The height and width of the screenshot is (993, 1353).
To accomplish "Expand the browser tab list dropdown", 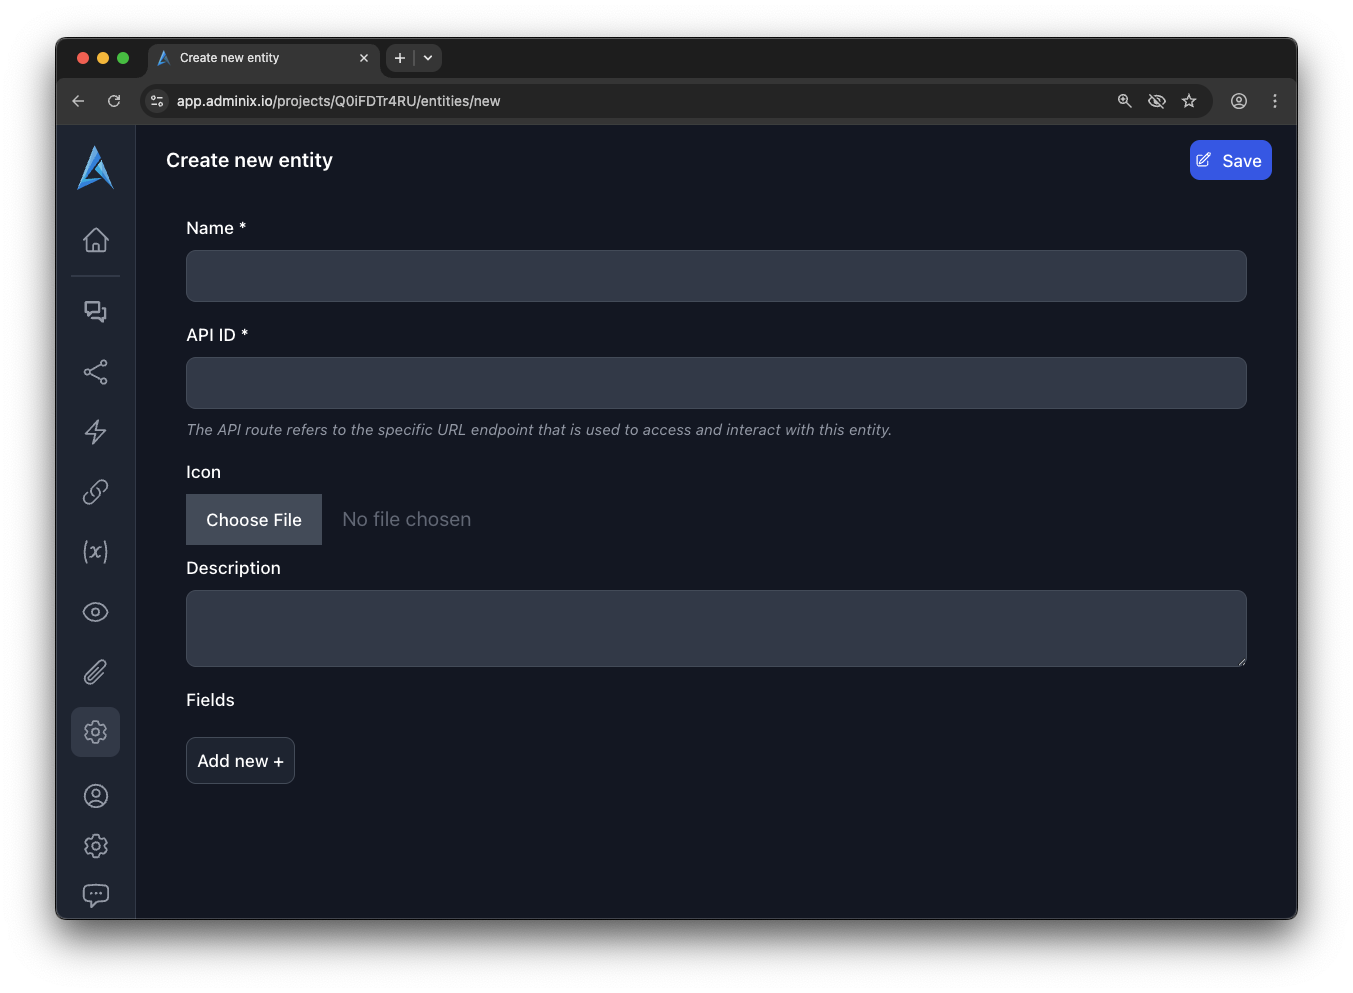I will [x=428, y=58].
